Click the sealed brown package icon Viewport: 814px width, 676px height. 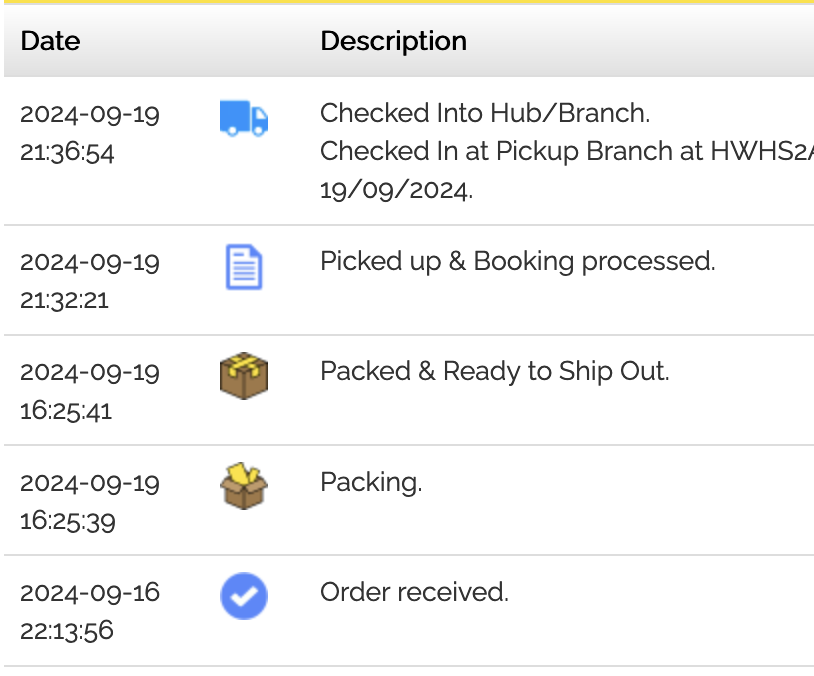(243, 376)
